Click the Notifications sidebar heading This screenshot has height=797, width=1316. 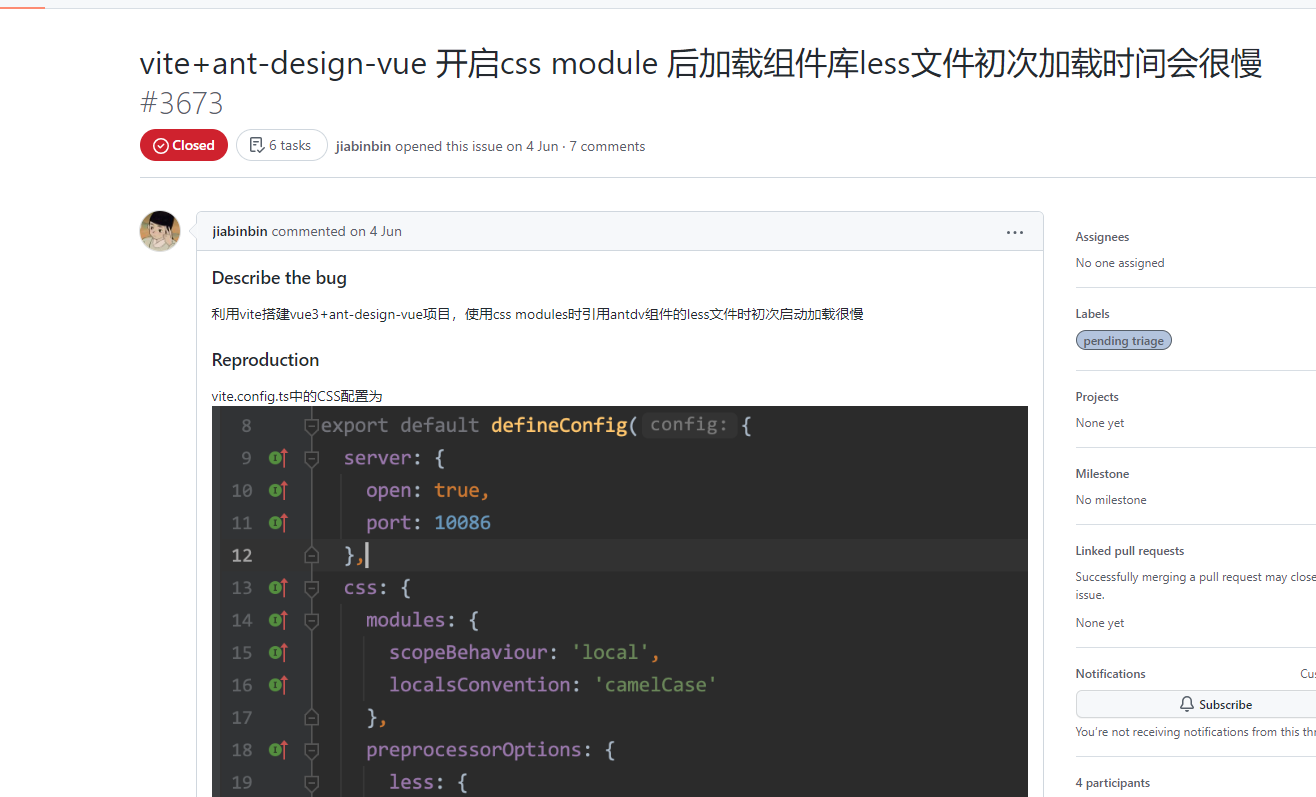1111,674
